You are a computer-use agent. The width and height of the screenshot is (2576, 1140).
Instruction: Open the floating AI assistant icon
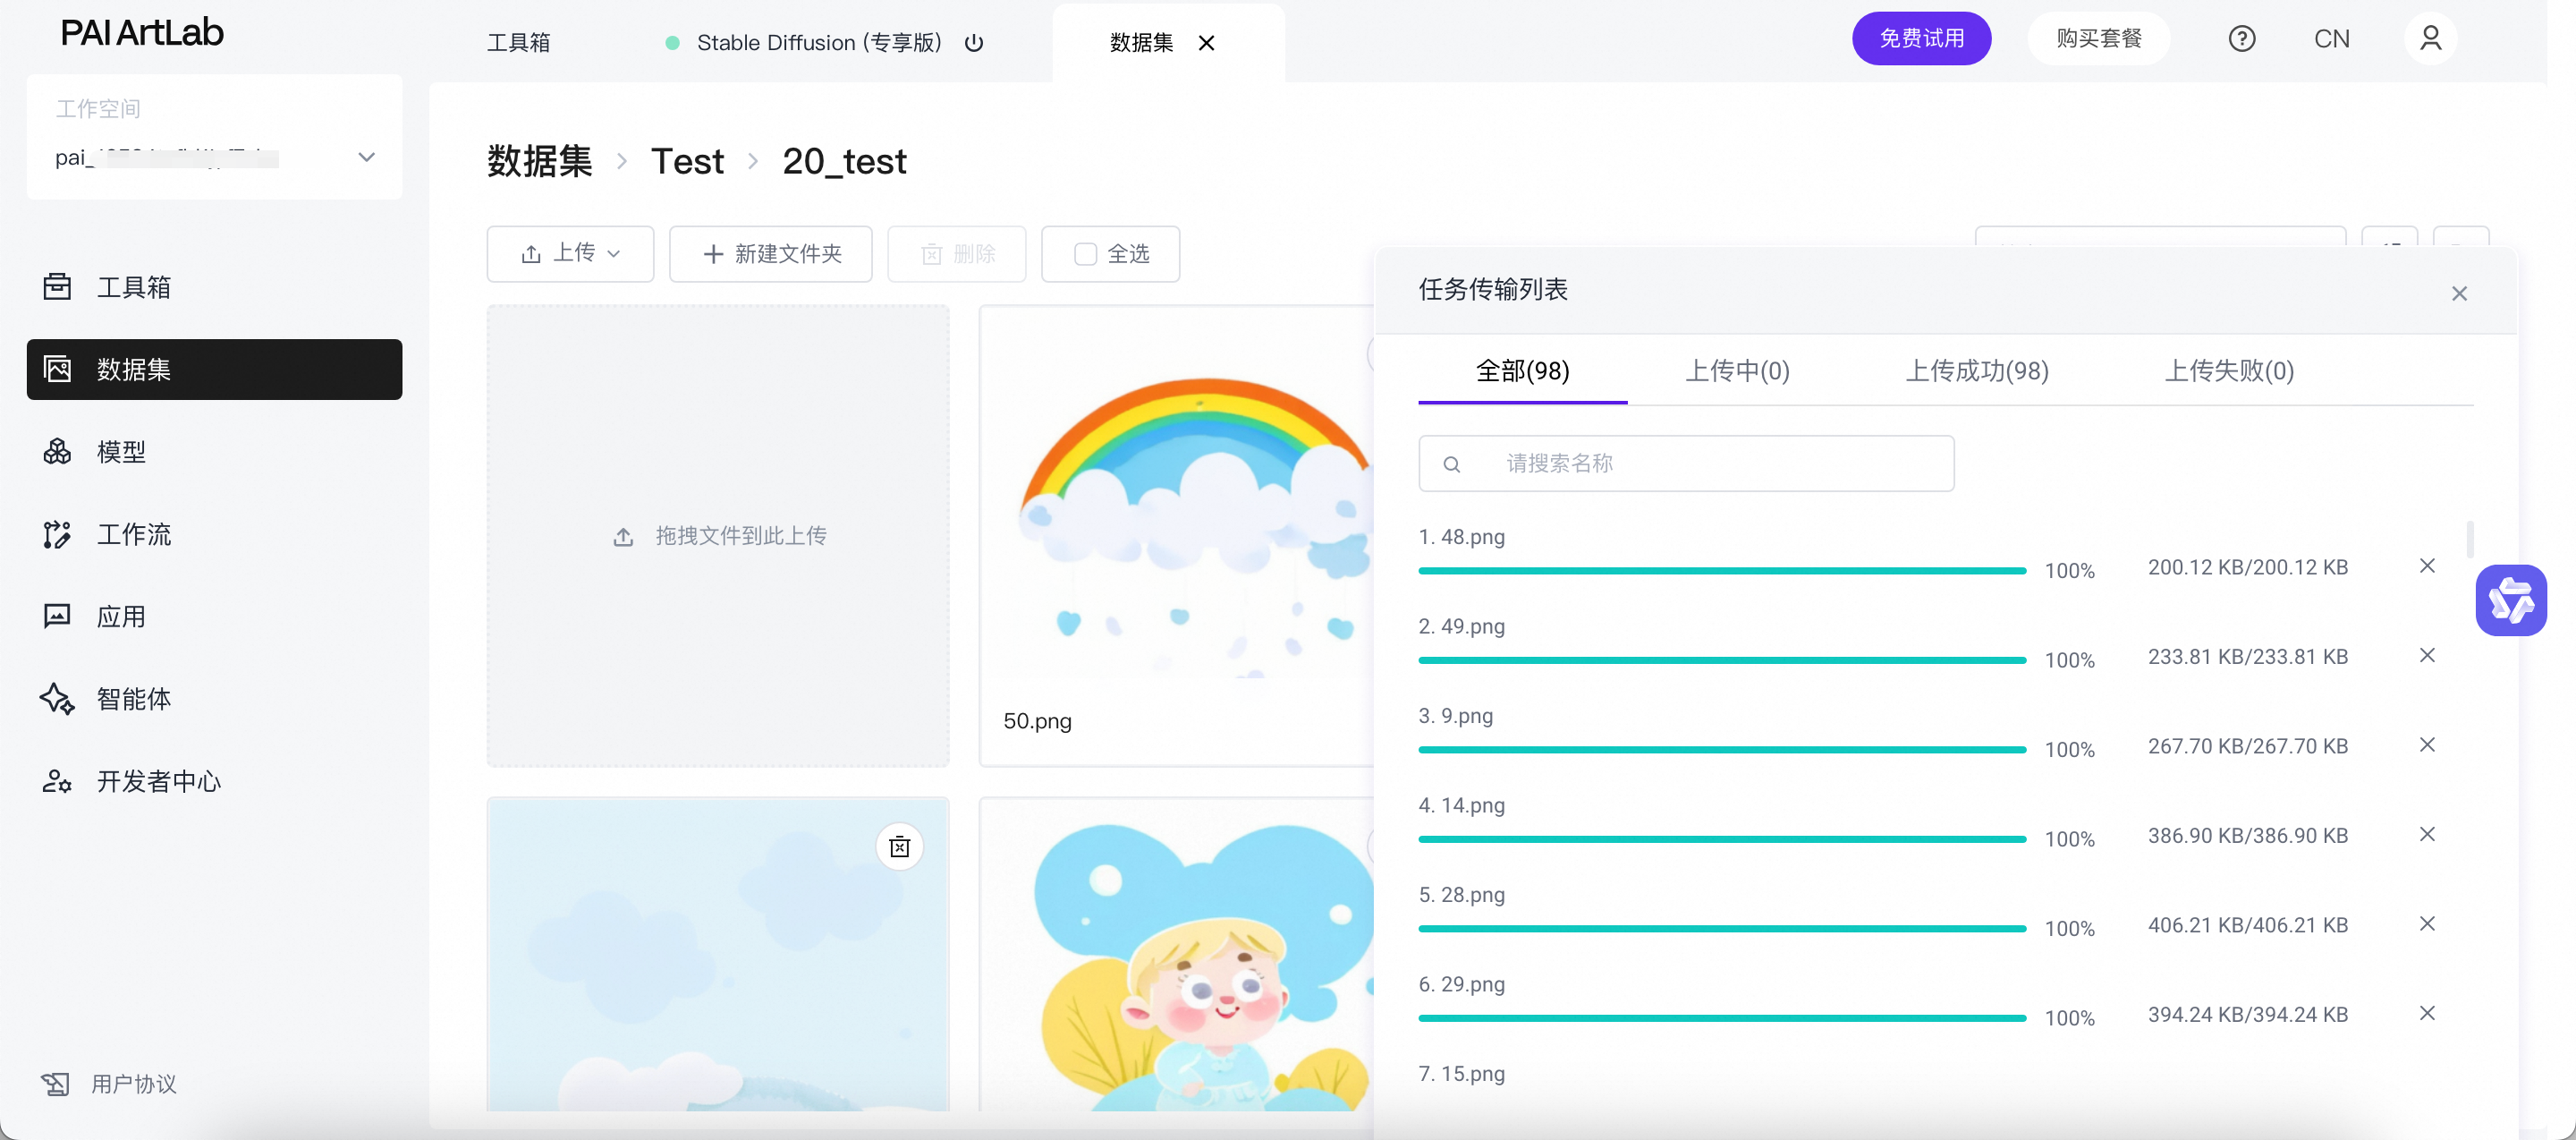(2510, 600)
